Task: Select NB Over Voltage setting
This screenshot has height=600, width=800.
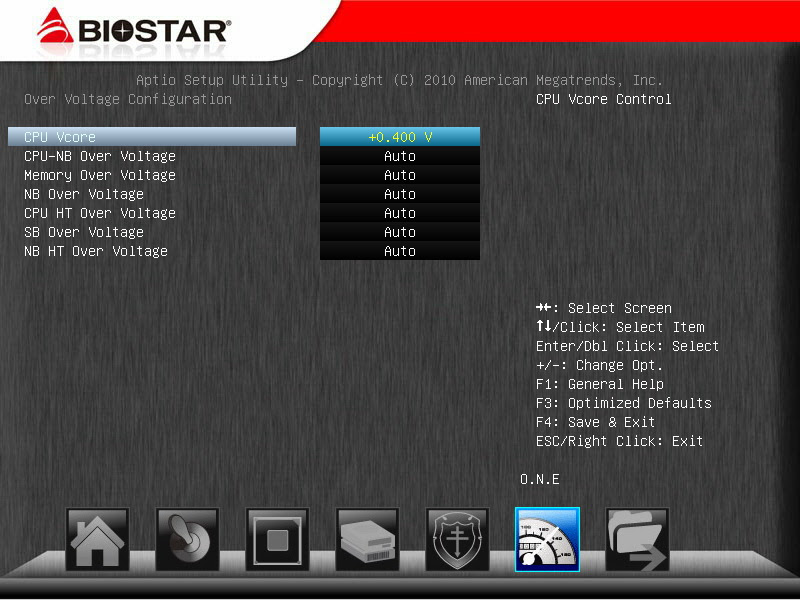Action: click(84, 194)
